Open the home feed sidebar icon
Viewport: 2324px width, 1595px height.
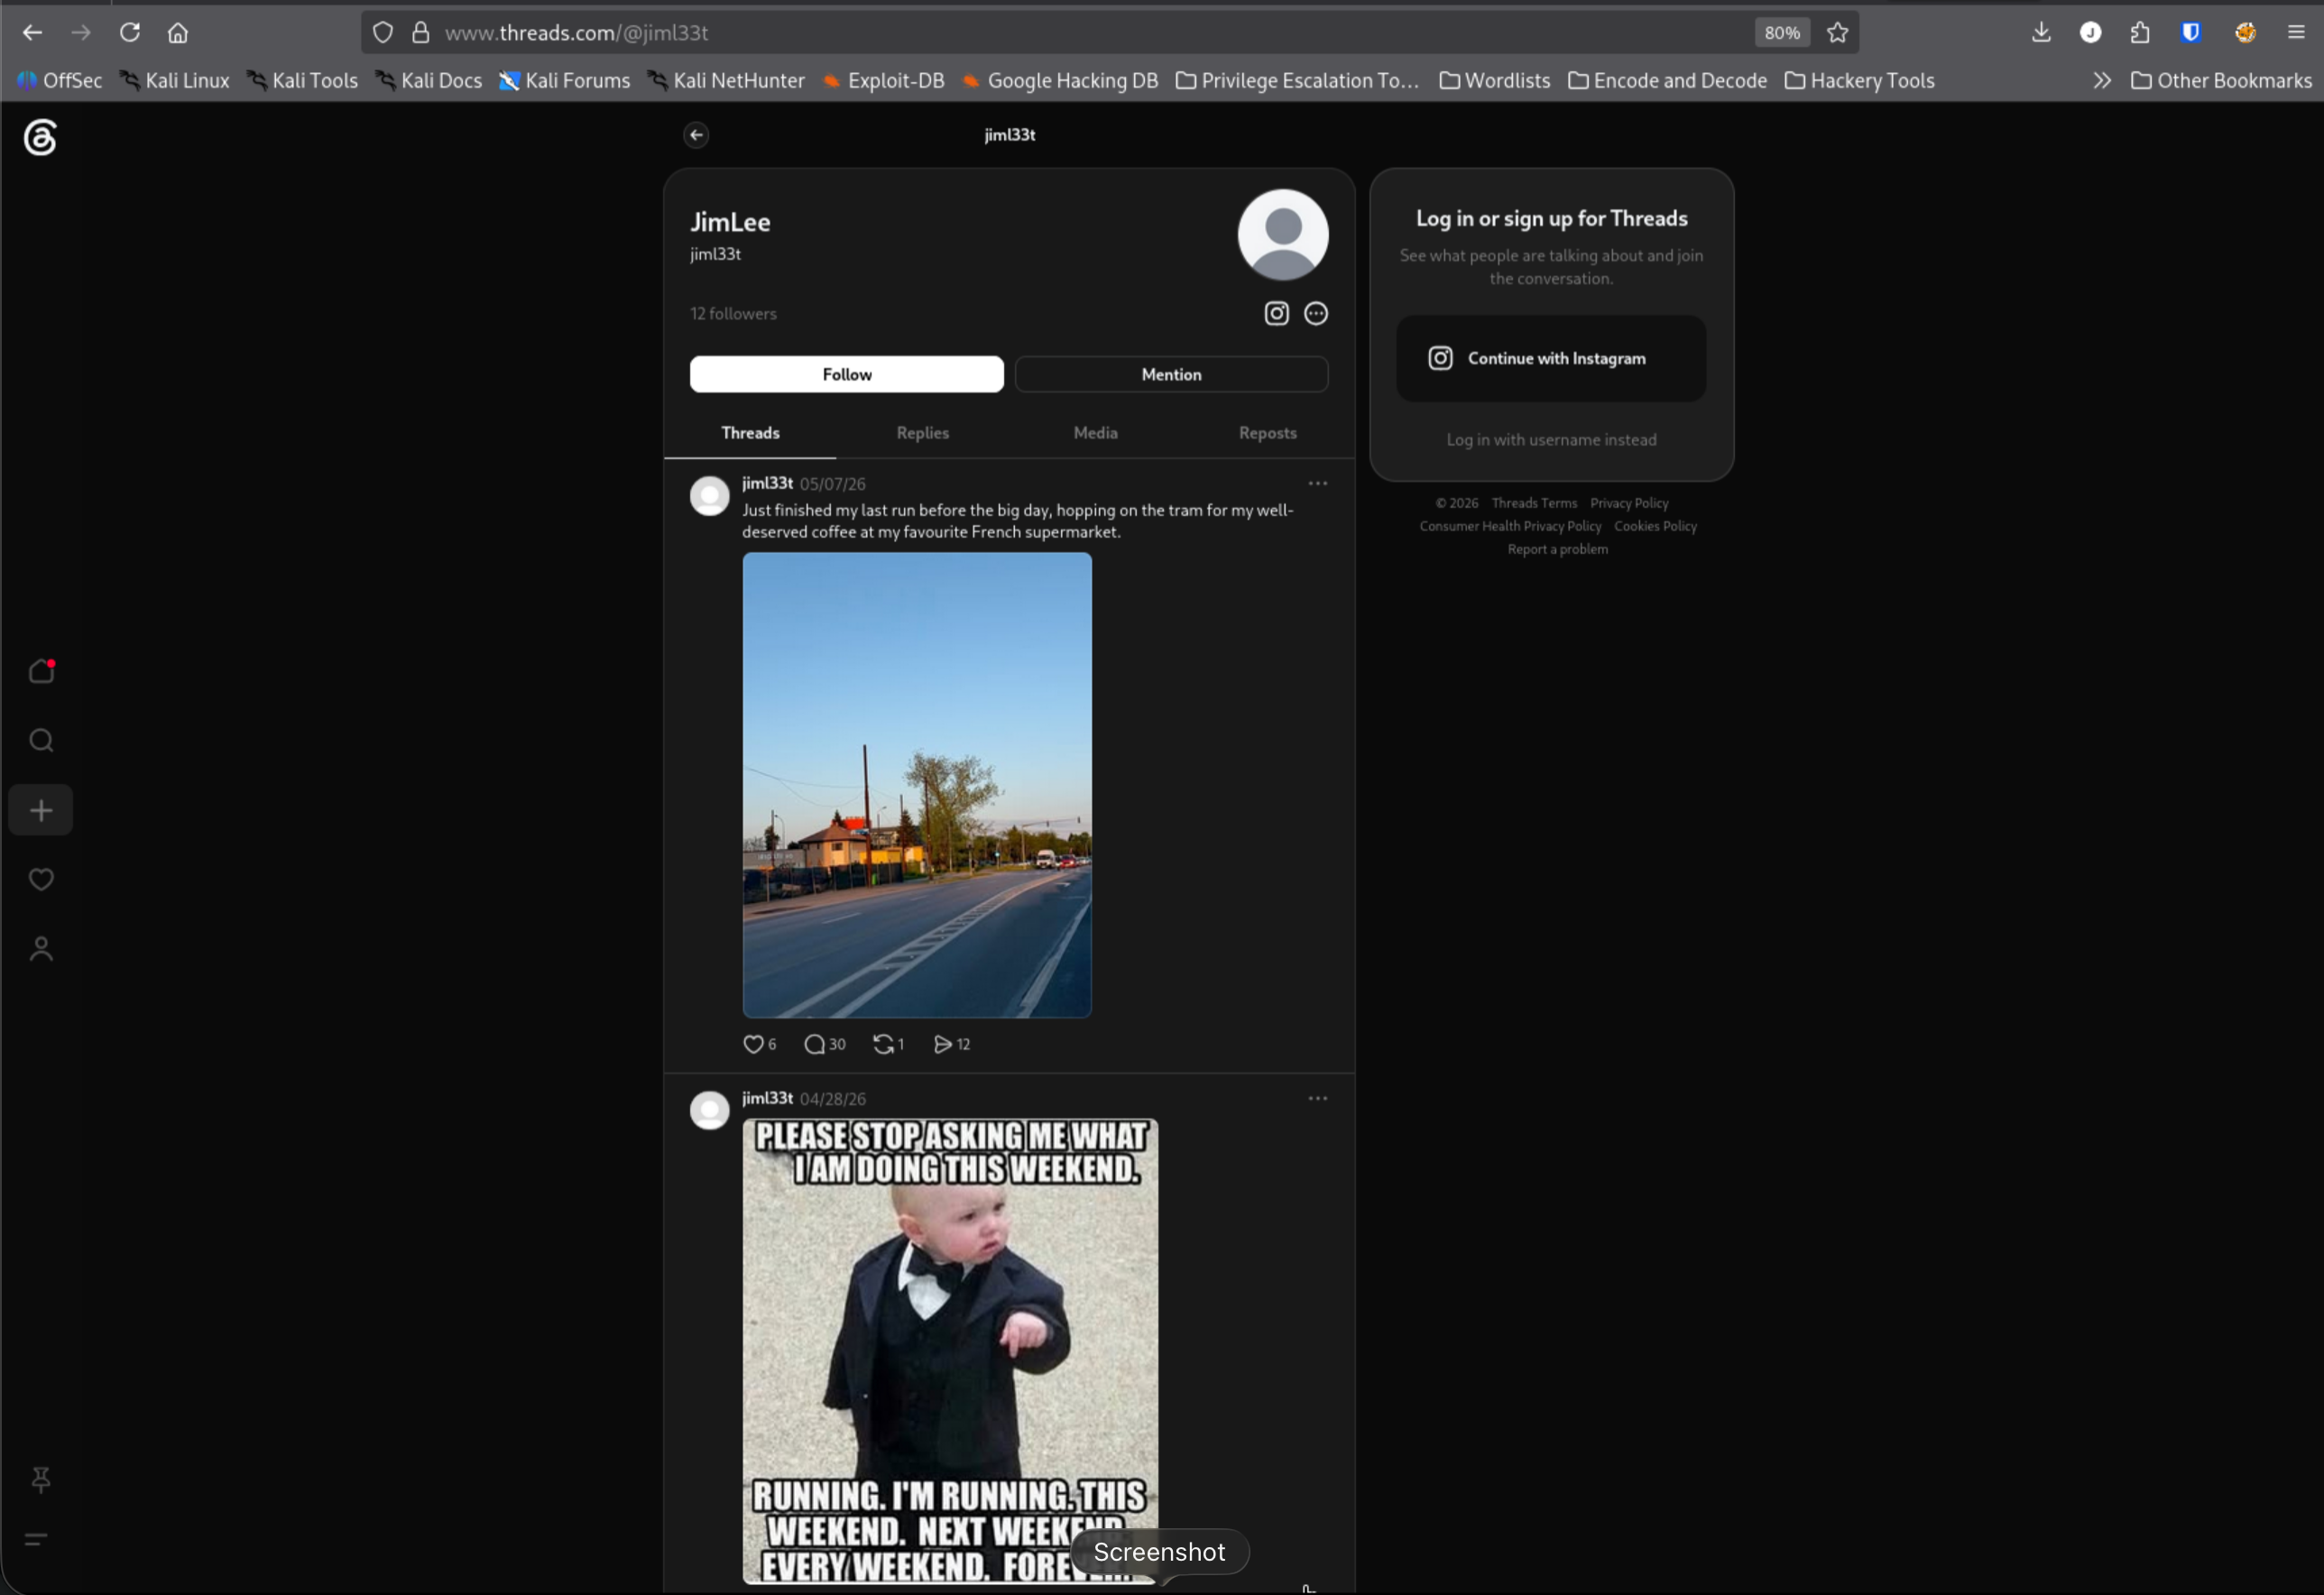(41, 670)
